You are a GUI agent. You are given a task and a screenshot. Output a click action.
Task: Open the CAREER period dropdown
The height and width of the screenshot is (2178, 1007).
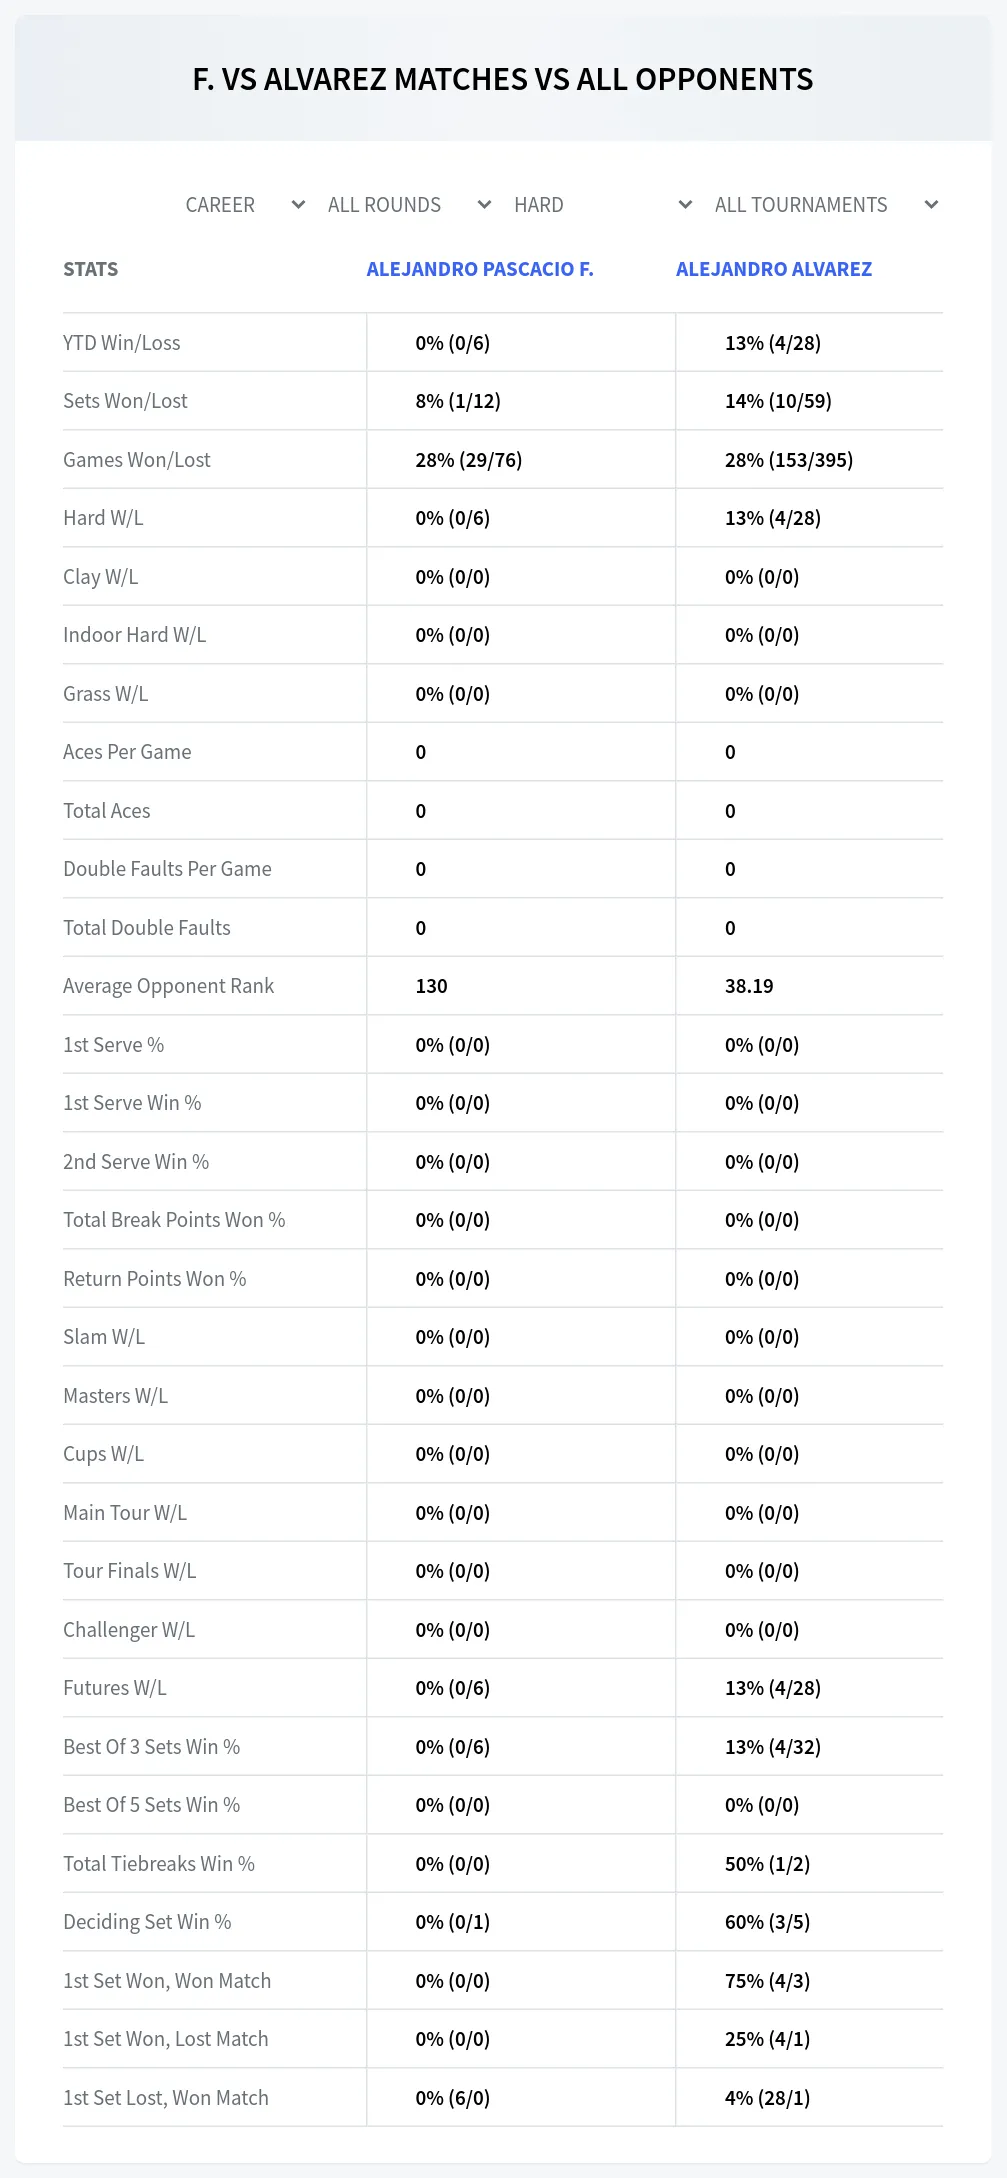coord(244,205)
